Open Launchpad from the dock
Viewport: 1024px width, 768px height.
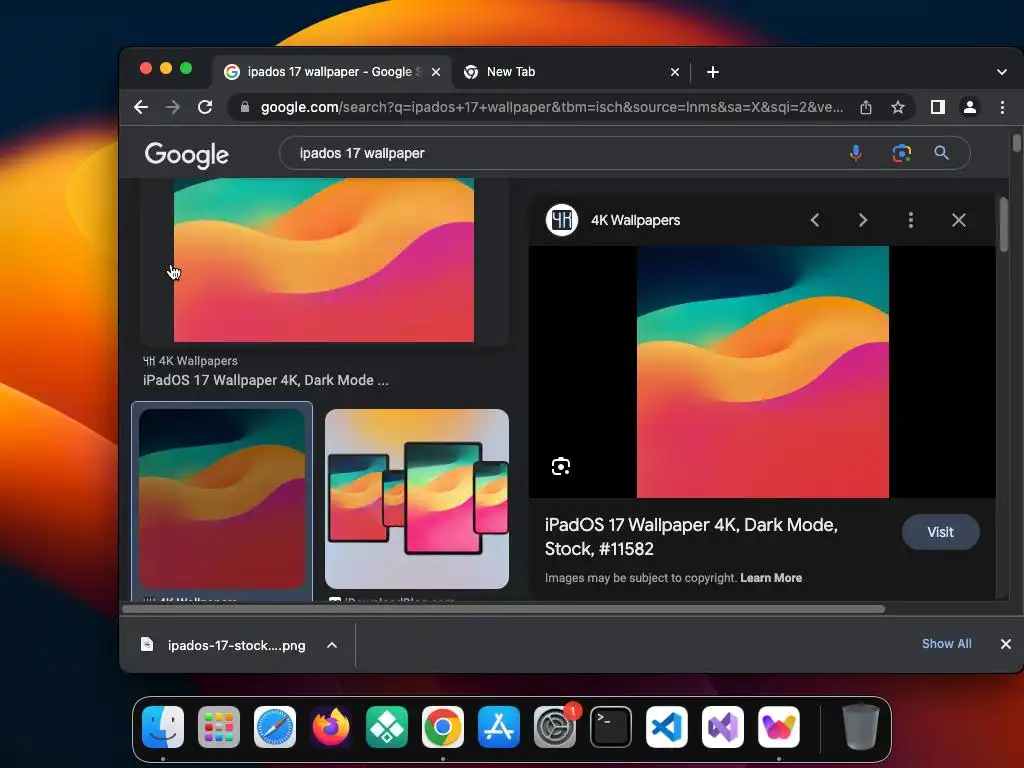click(x=219, y=727)
